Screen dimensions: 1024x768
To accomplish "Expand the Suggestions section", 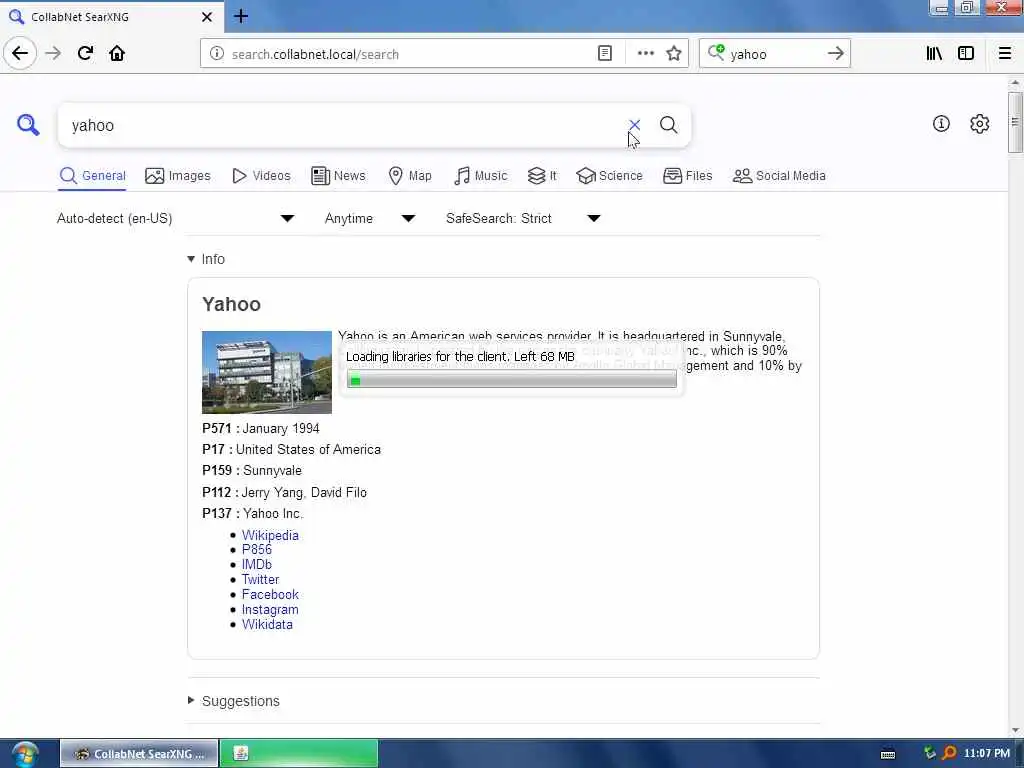I will point(234,701).
